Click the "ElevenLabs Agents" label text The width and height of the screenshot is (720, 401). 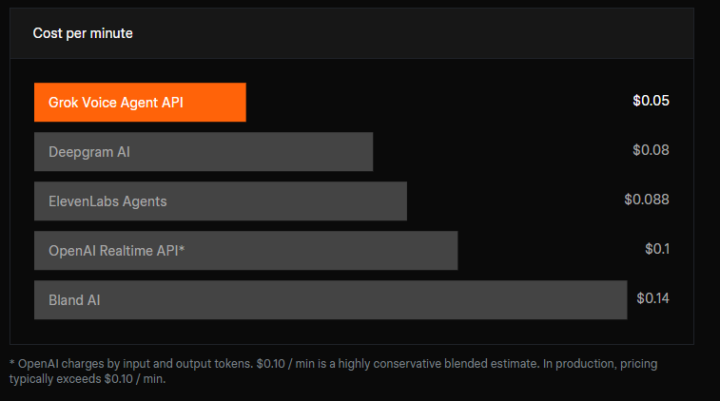(108, 201)
